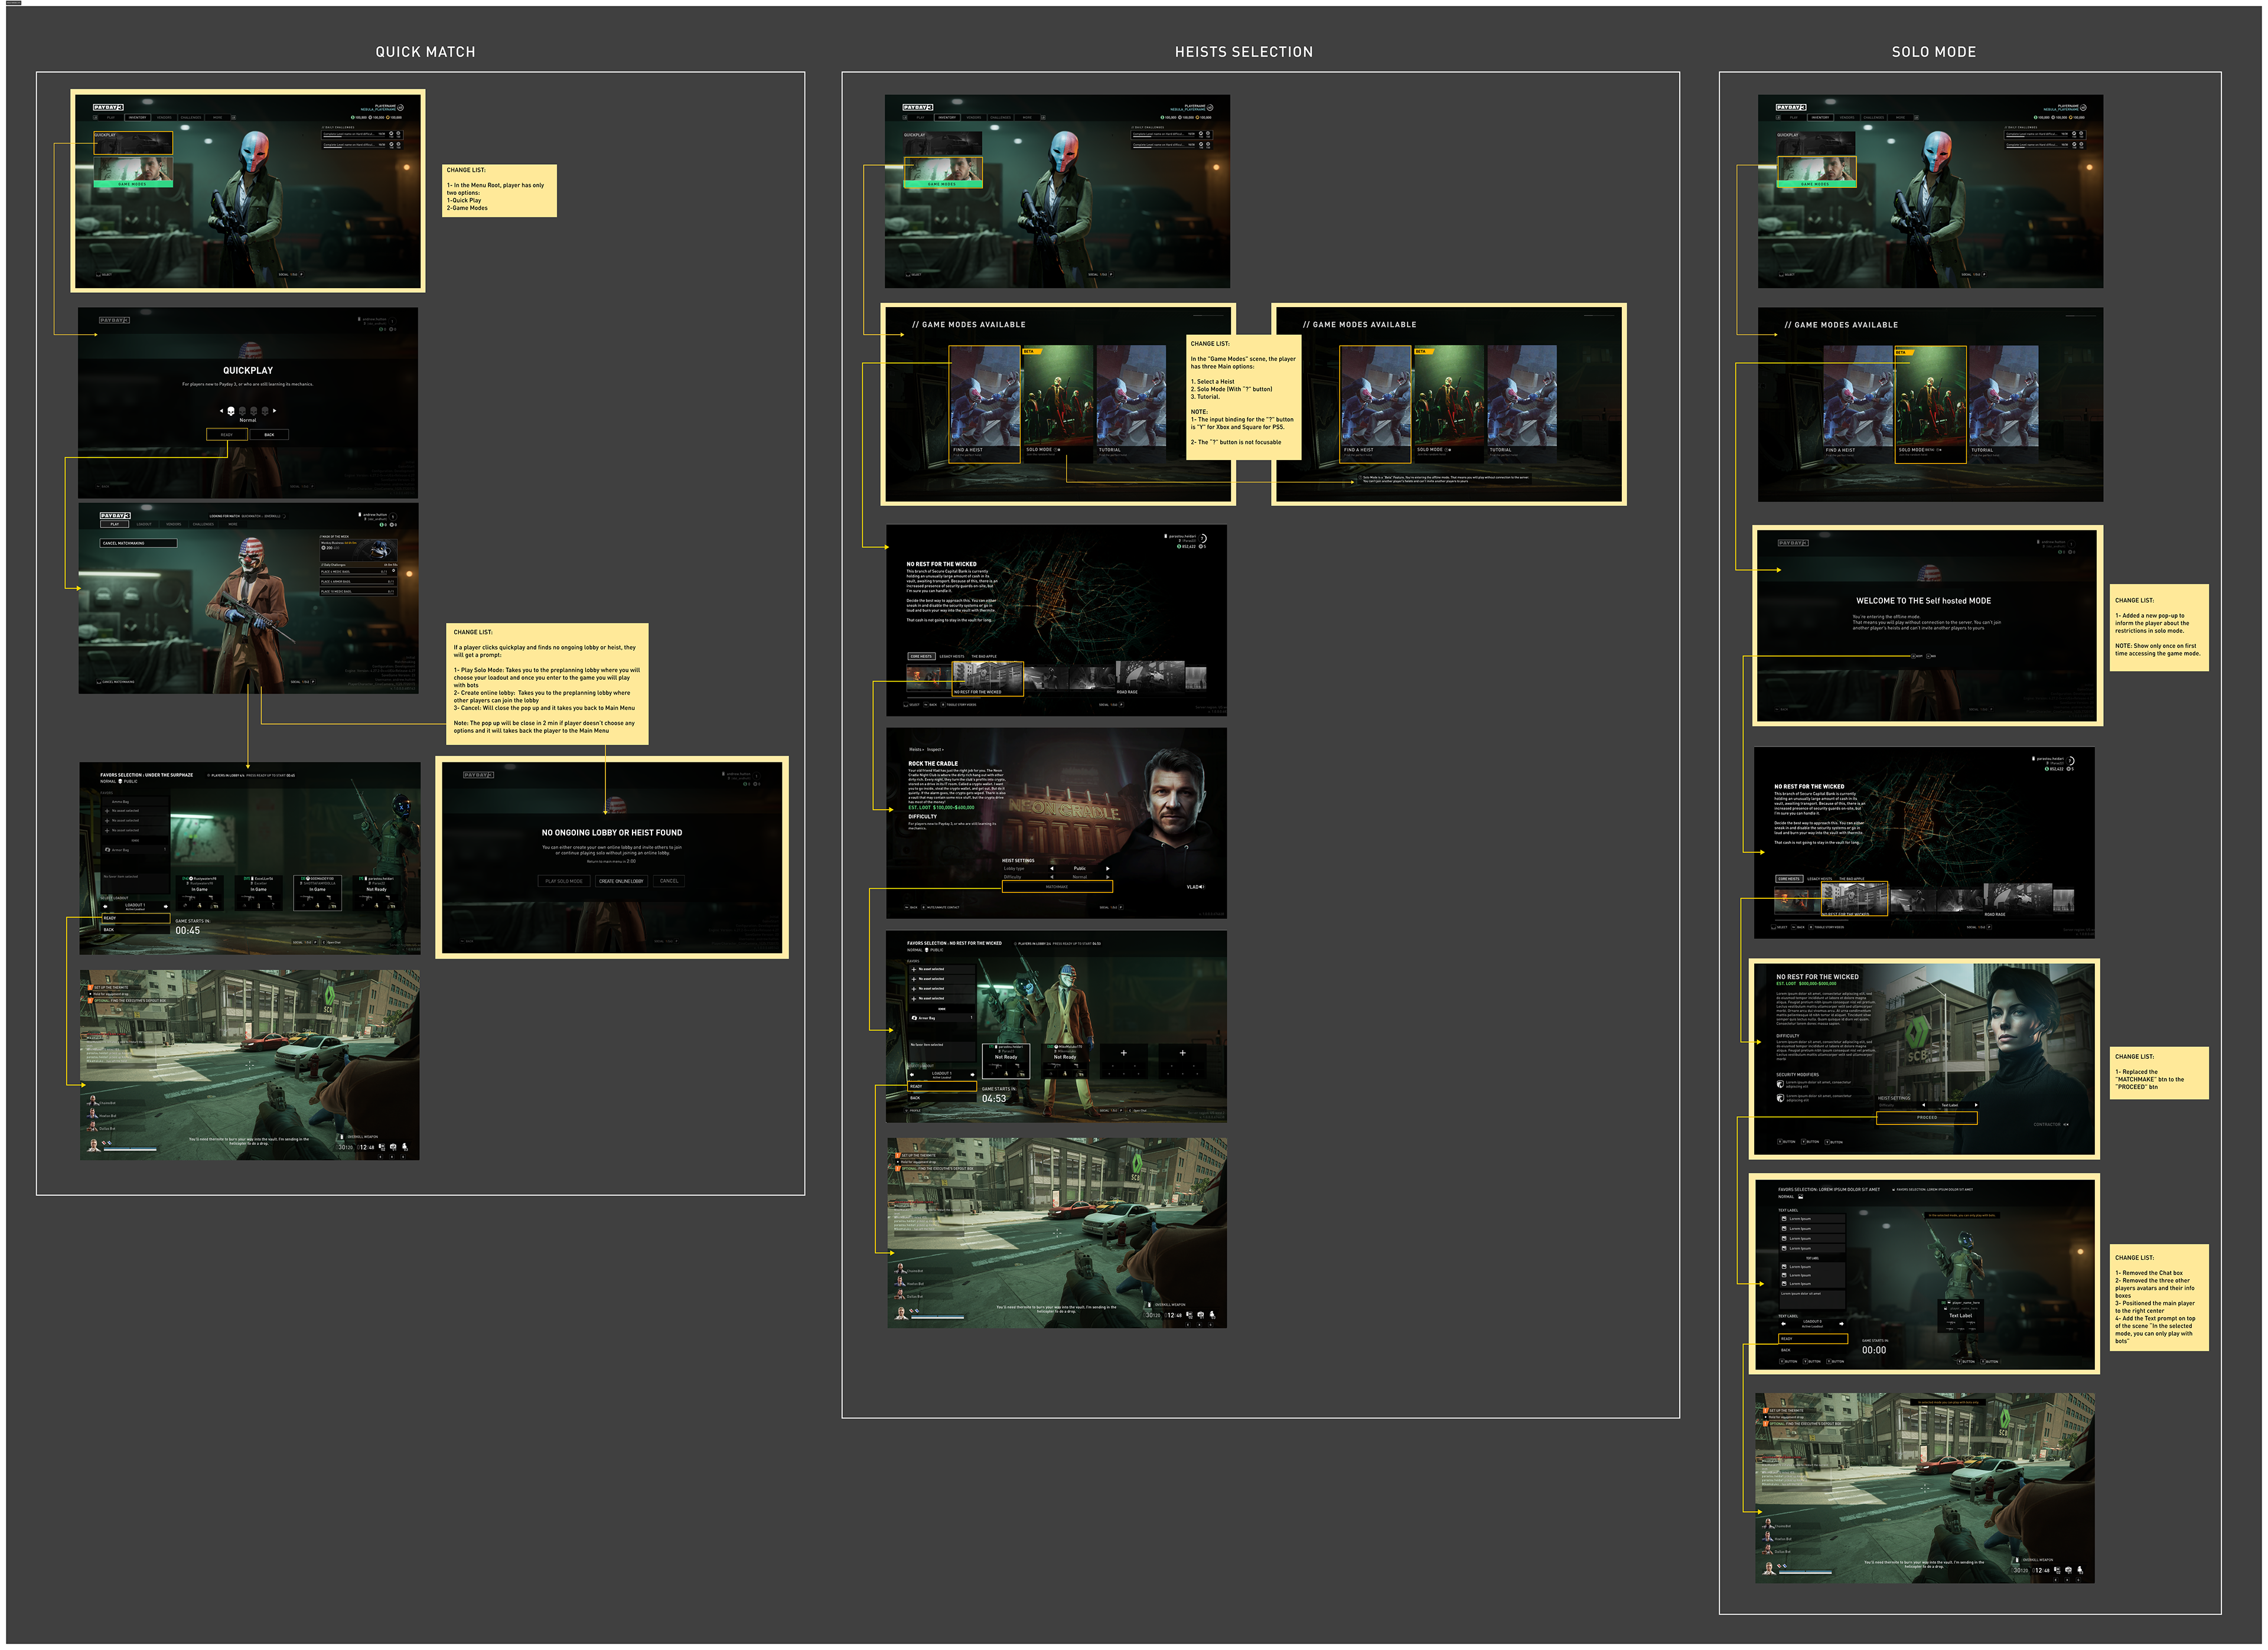Click PROCEED button in Solo Mode heist screen
Screen dimensions: 2268x1650
(1927, 1117)
